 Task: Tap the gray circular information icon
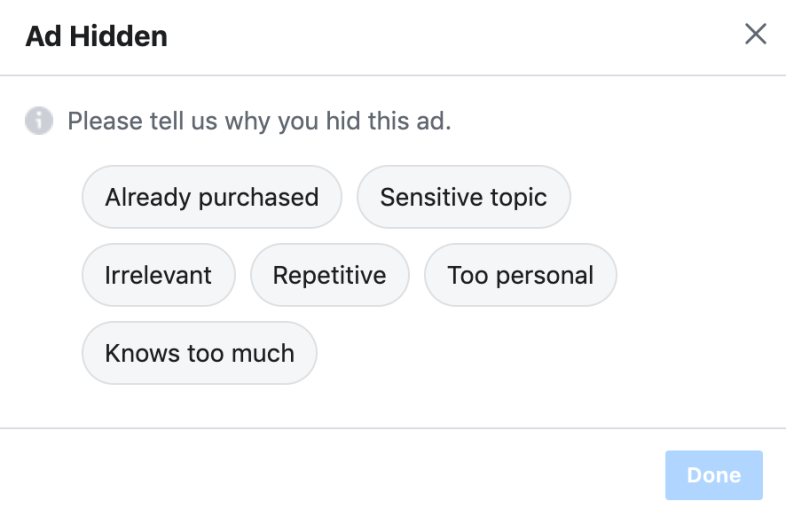point(39,121)
